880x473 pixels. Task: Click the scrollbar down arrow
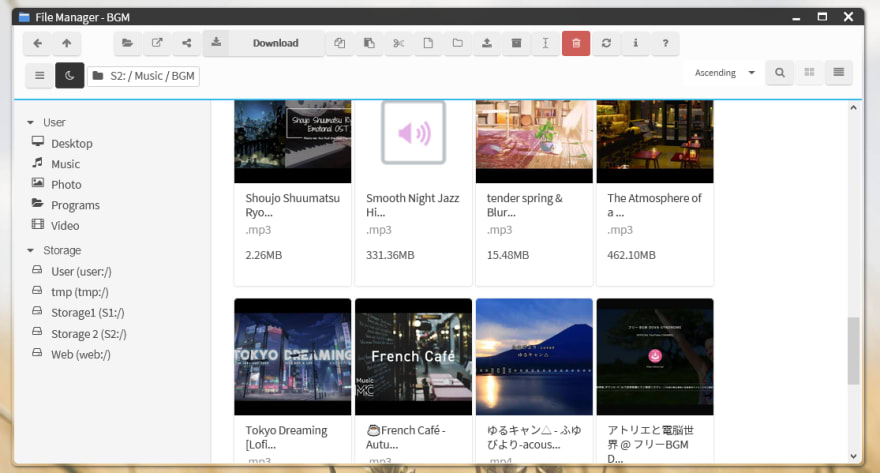pos(854,456)
